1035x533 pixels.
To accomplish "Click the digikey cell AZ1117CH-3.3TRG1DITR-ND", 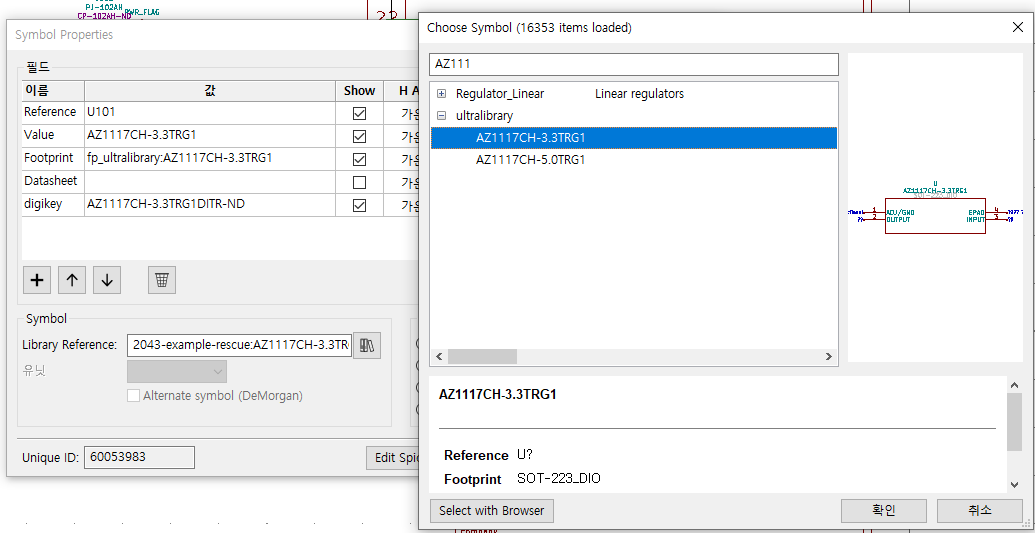I will [x=210, y=205].
